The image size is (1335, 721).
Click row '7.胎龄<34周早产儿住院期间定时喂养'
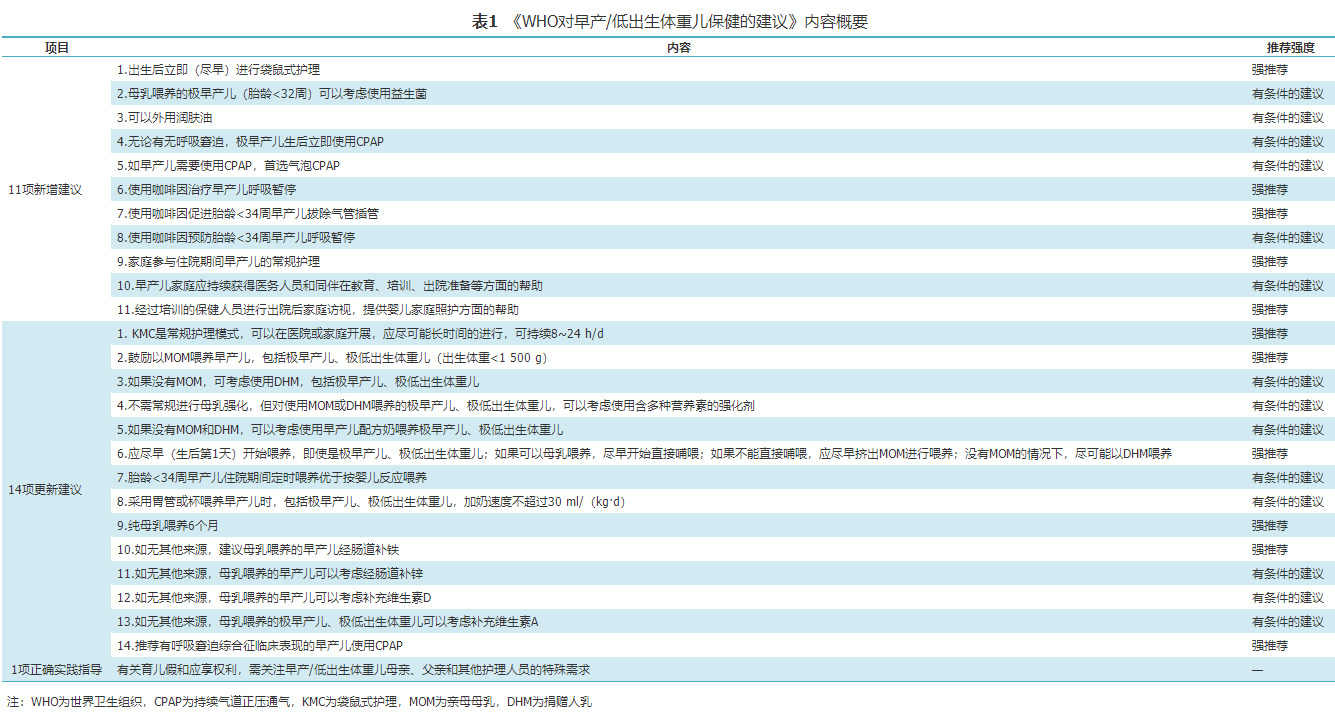click(x=272, y=478)
